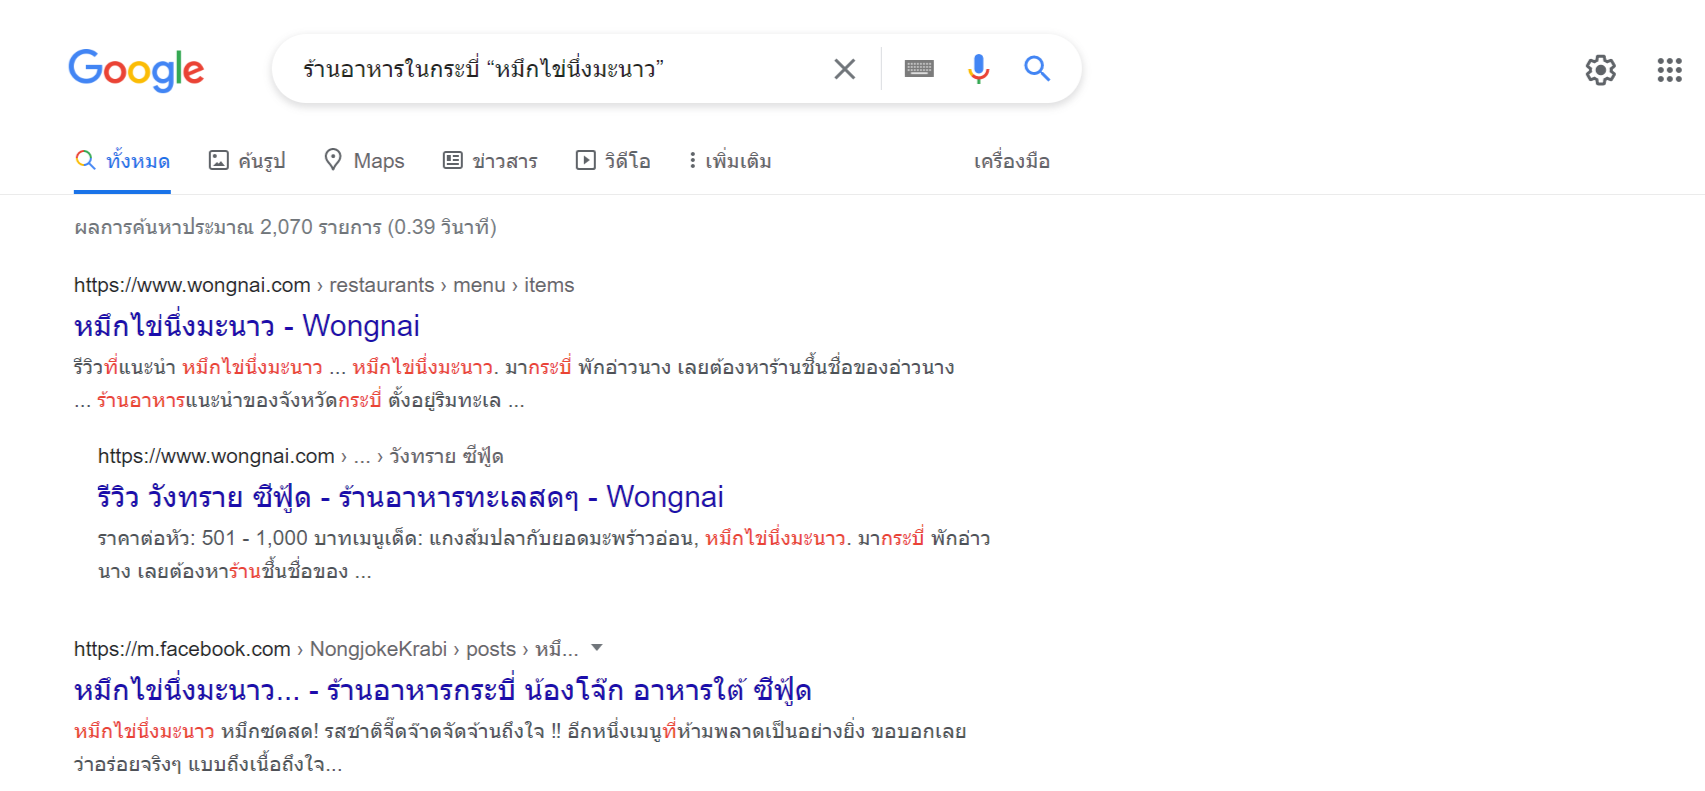Viewport: 1705px width, 791px height.
Task: Expand the Facebook result options arrow
Action: pyautogui.click(x=597, y=647)
